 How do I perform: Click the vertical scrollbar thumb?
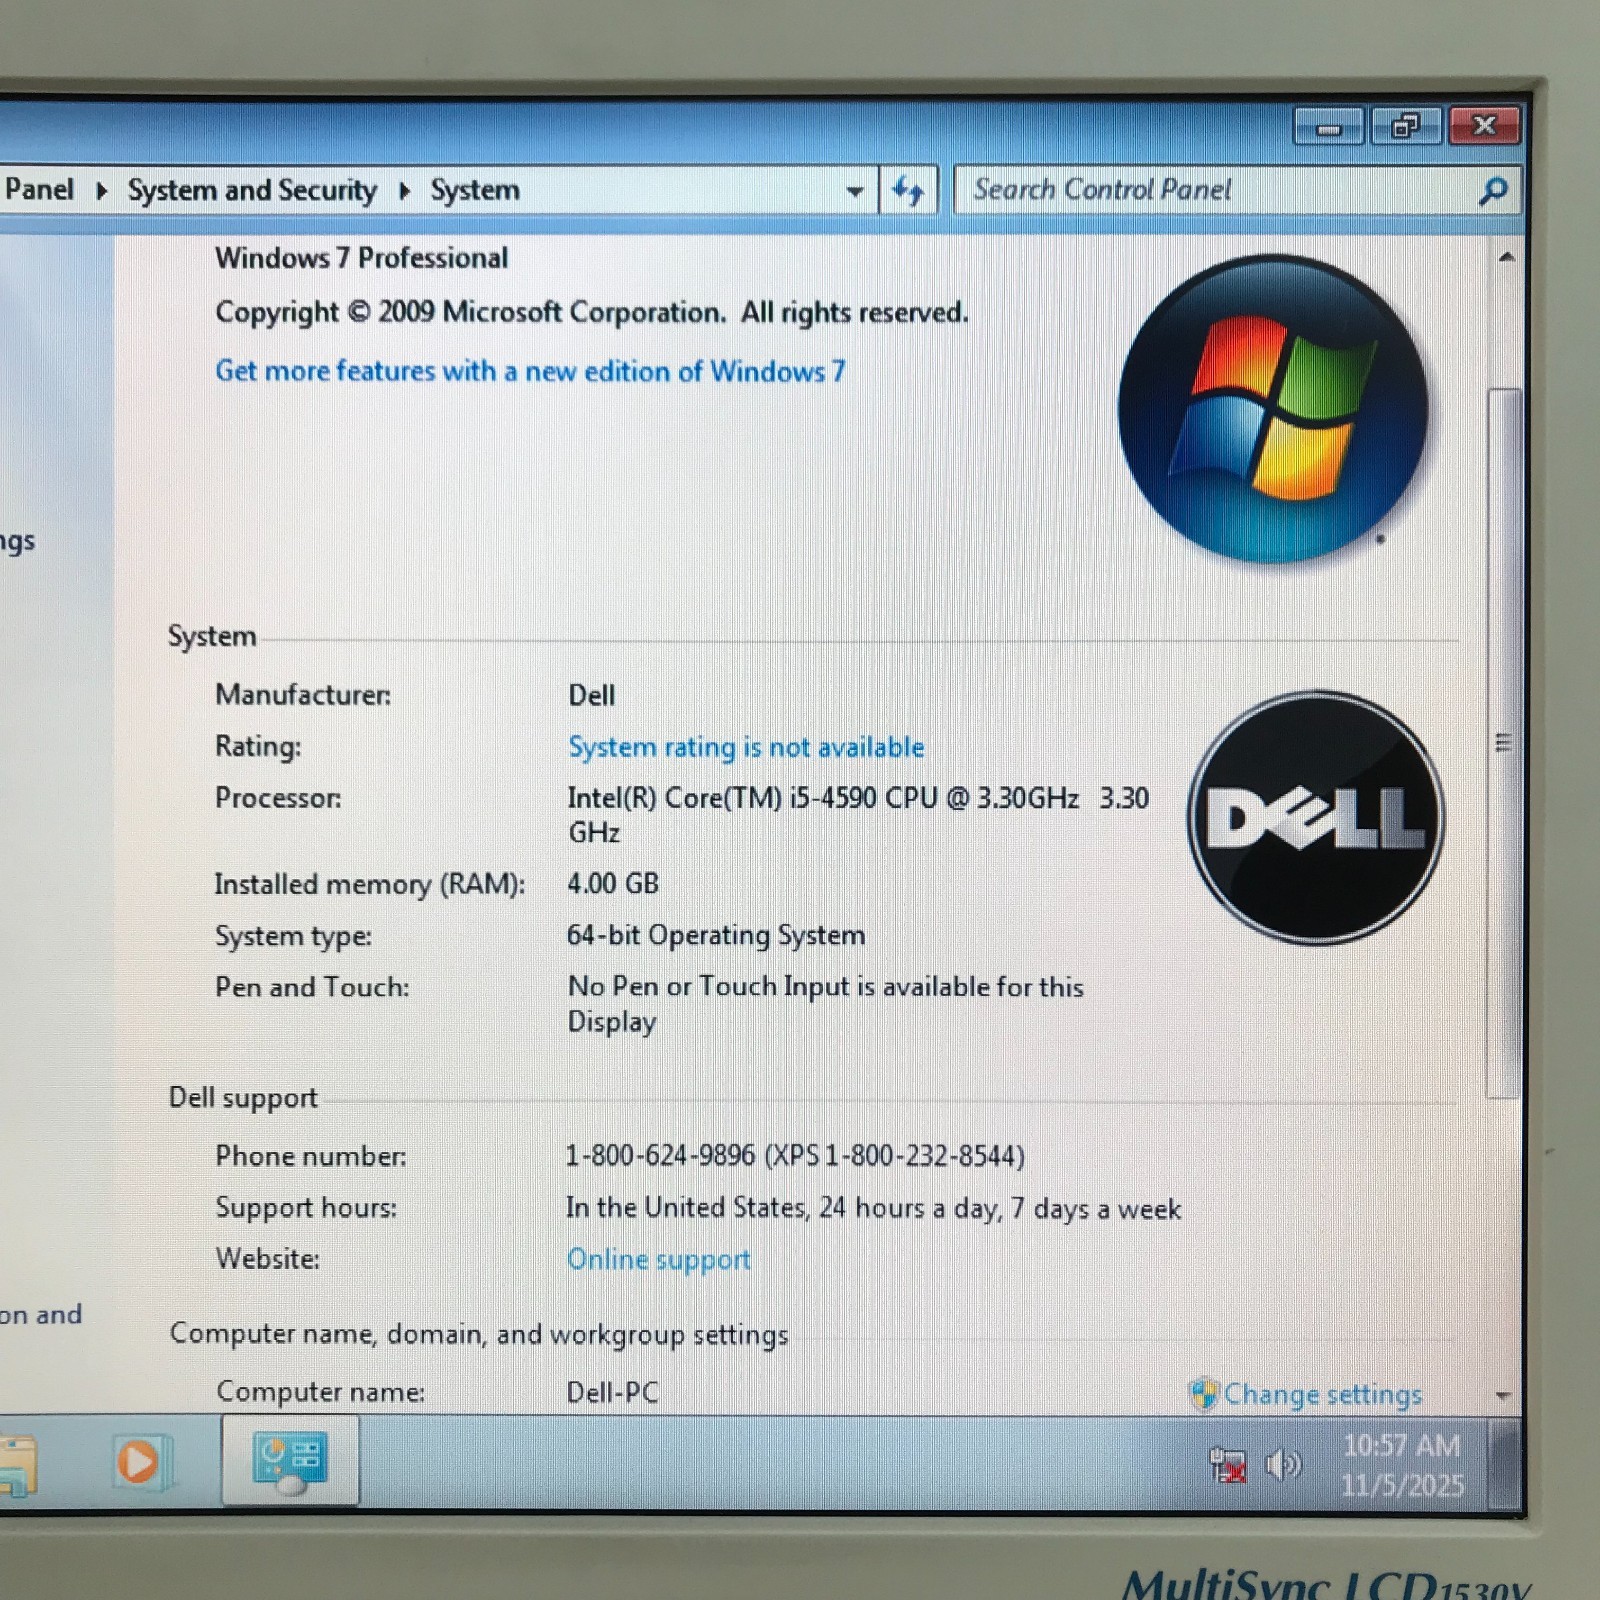(x=1503, y=743)
